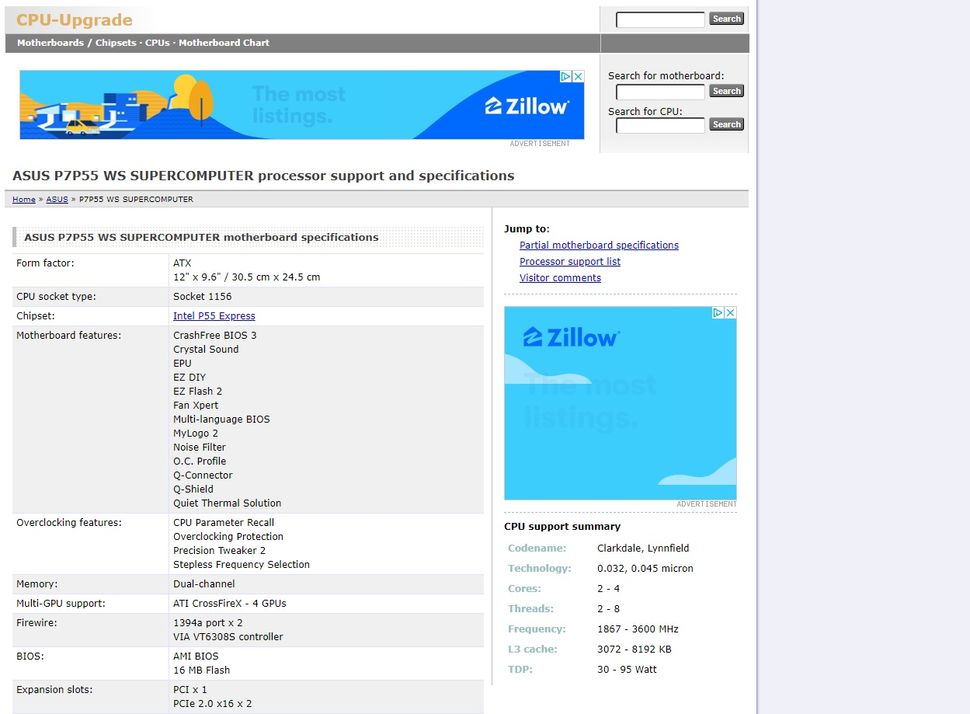Image resolution: width=970 pixels, height=714 pixels.
Task: Close the sidebar Zillow ad
Action: 731,312
